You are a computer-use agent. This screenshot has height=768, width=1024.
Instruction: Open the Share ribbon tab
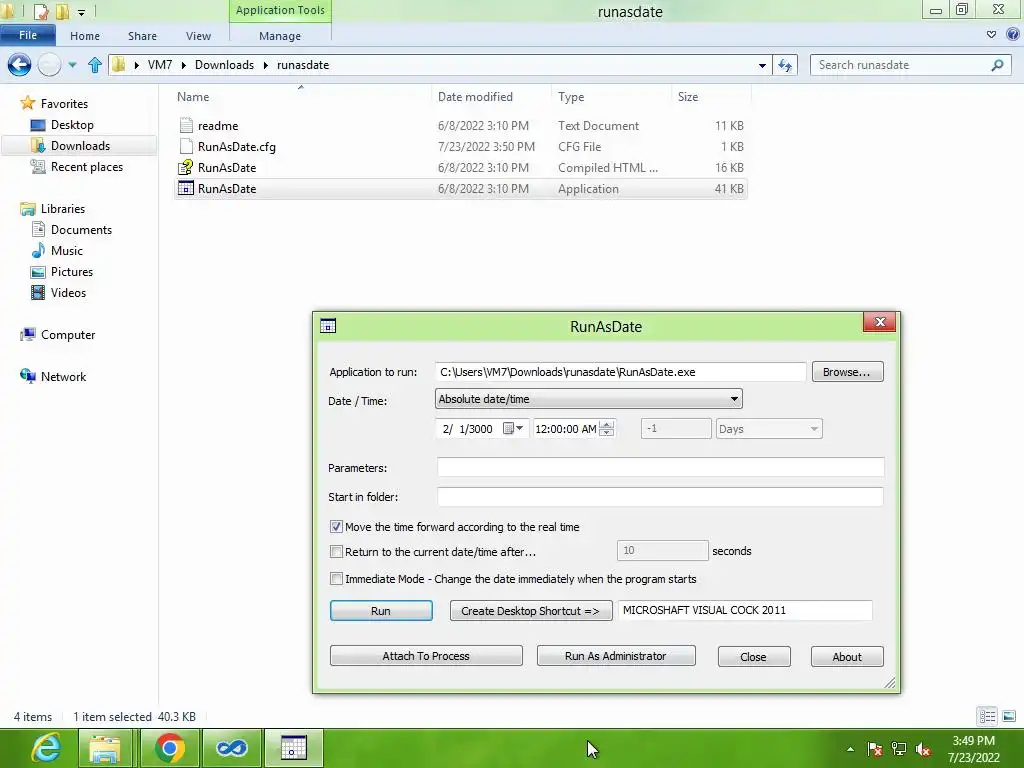142,36
